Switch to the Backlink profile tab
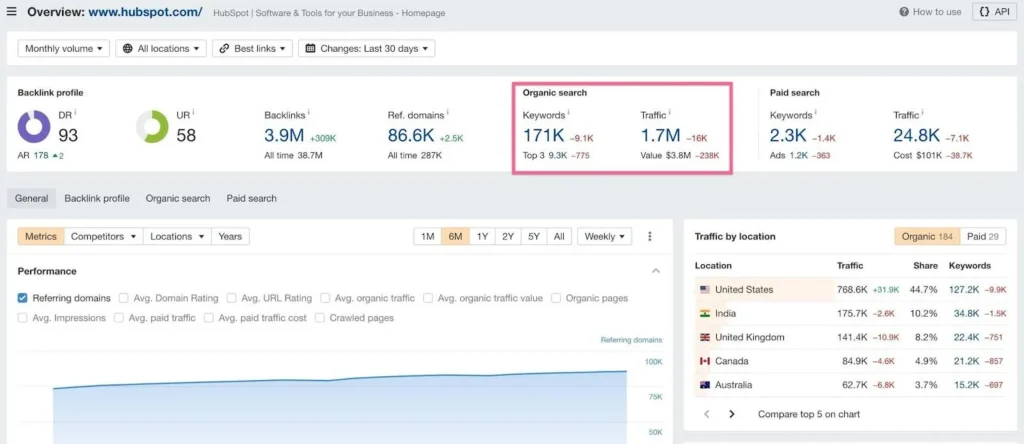 click(97, 198)
